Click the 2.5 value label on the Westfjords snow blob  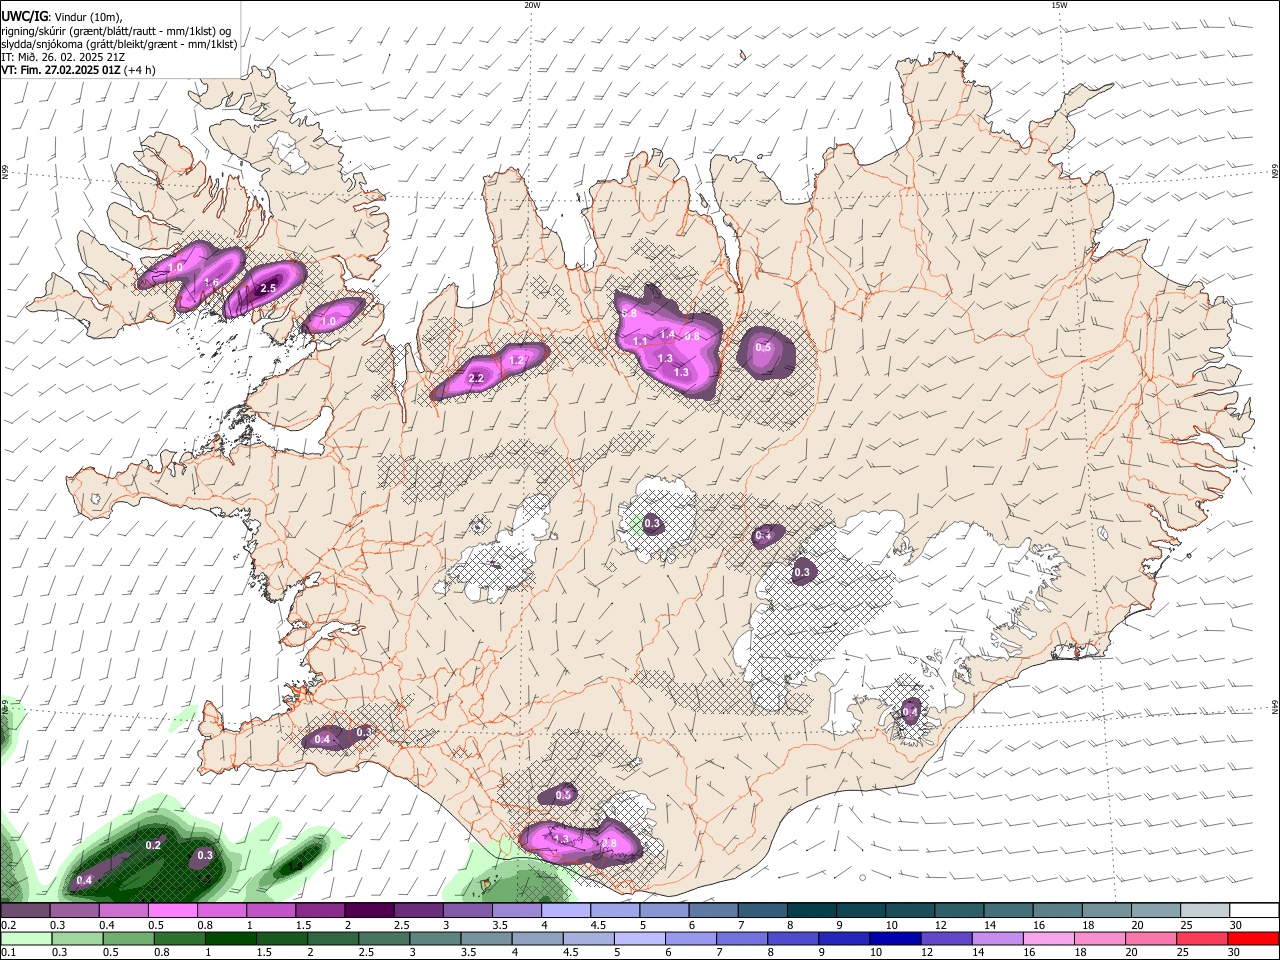pyautogui.click(x=267, y=288)
